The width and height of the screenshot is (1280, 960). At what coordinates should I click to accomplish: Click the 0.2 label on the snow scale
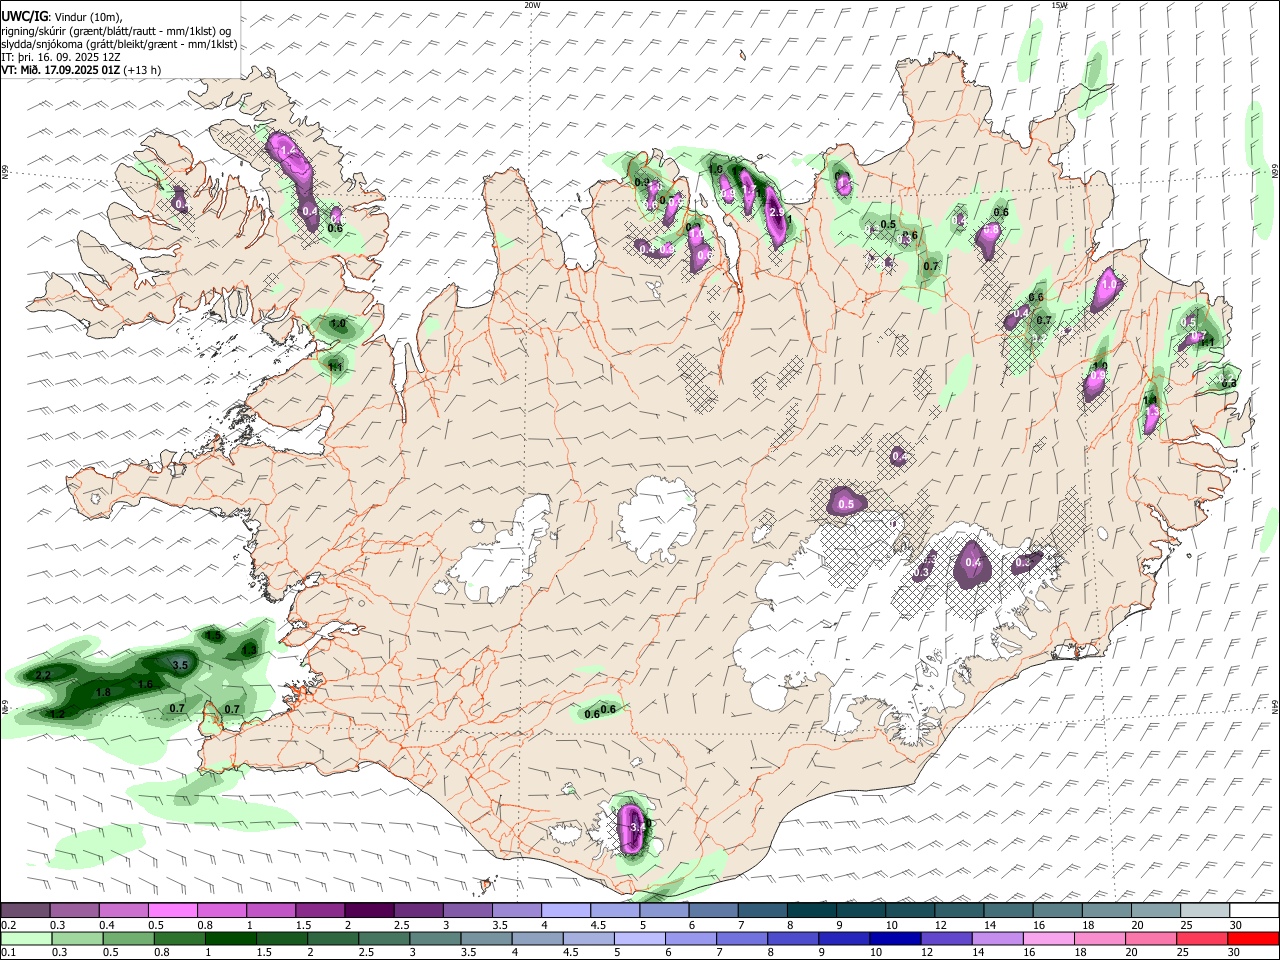[9, 926]
